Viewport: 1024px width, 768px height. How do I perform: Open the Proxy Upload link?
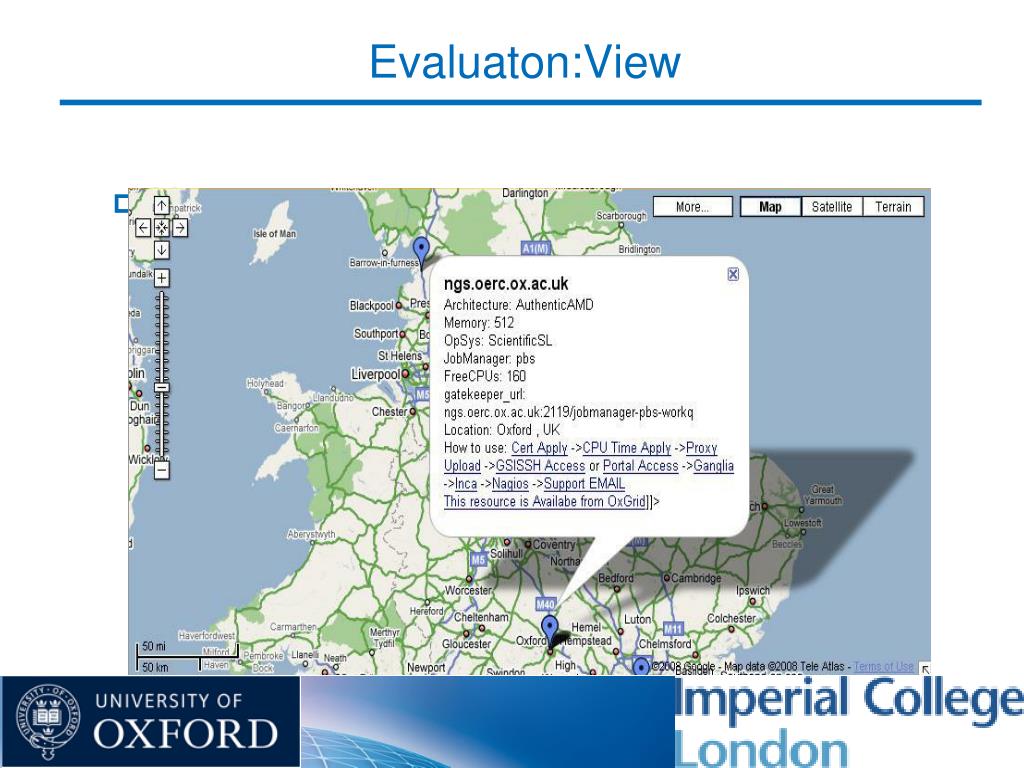click(701, 448)
